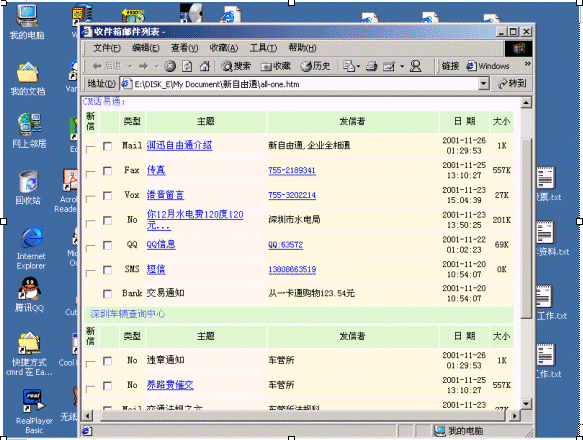
Task: Click the Home icon in browser toolbar
Action: tap(204, 66)
